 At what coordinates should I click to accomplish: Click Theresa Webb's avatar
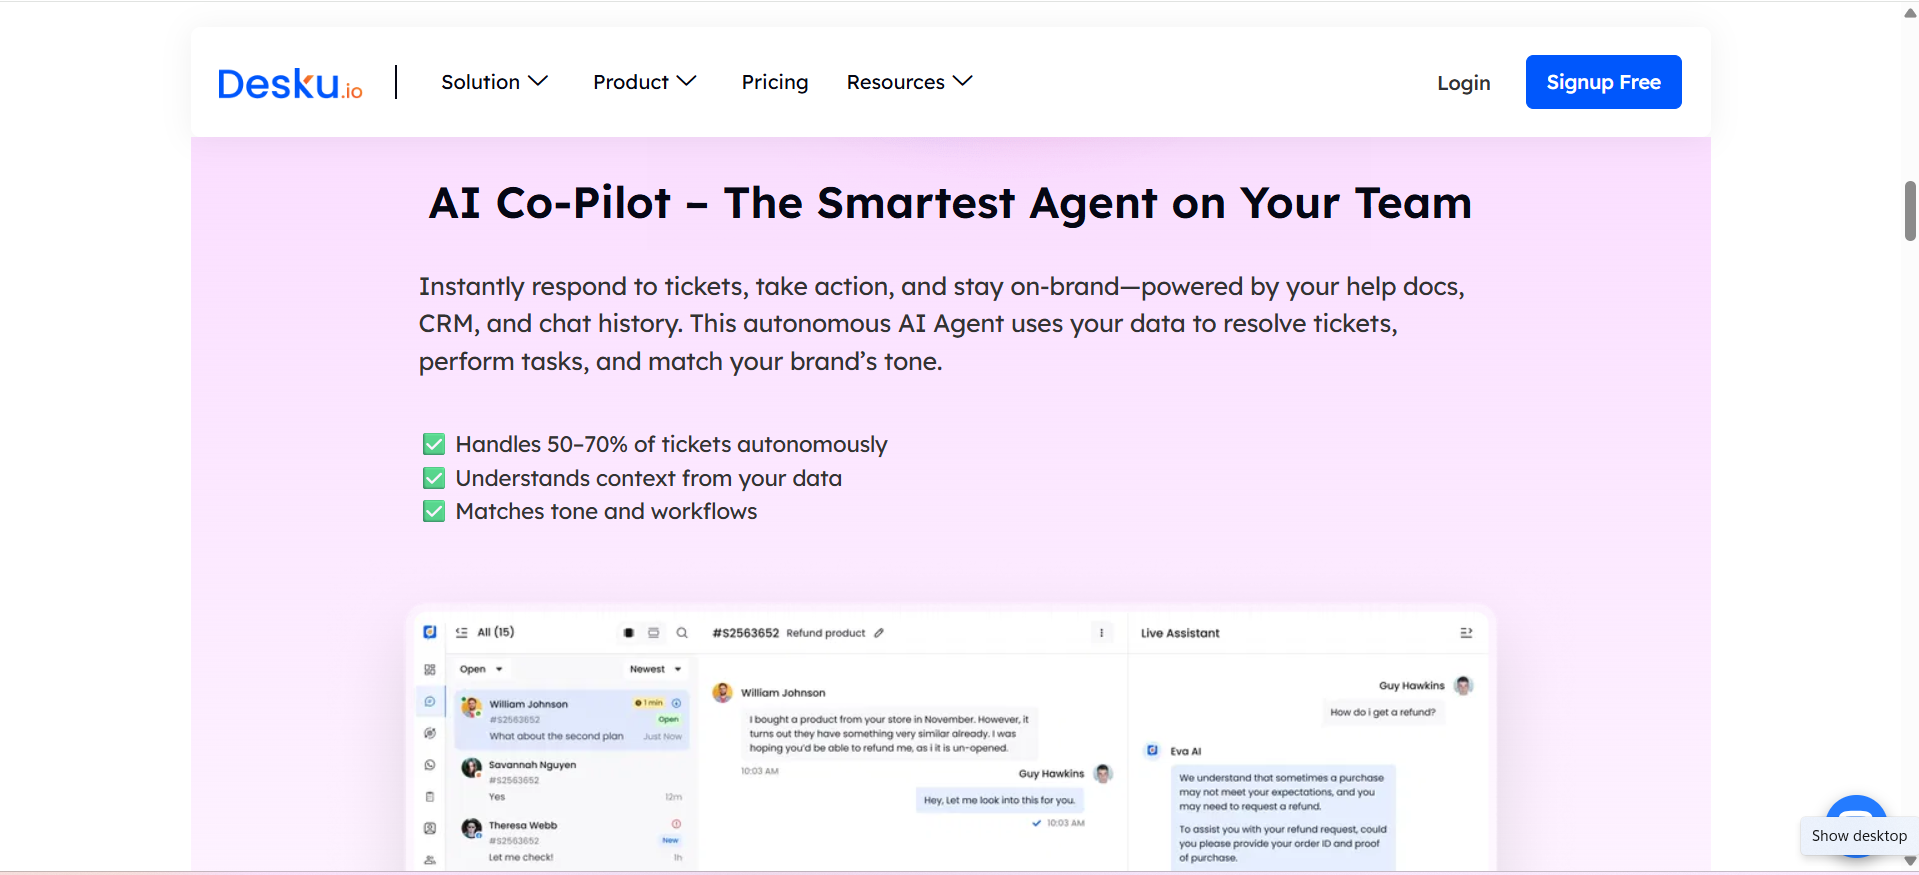point(471,829)
